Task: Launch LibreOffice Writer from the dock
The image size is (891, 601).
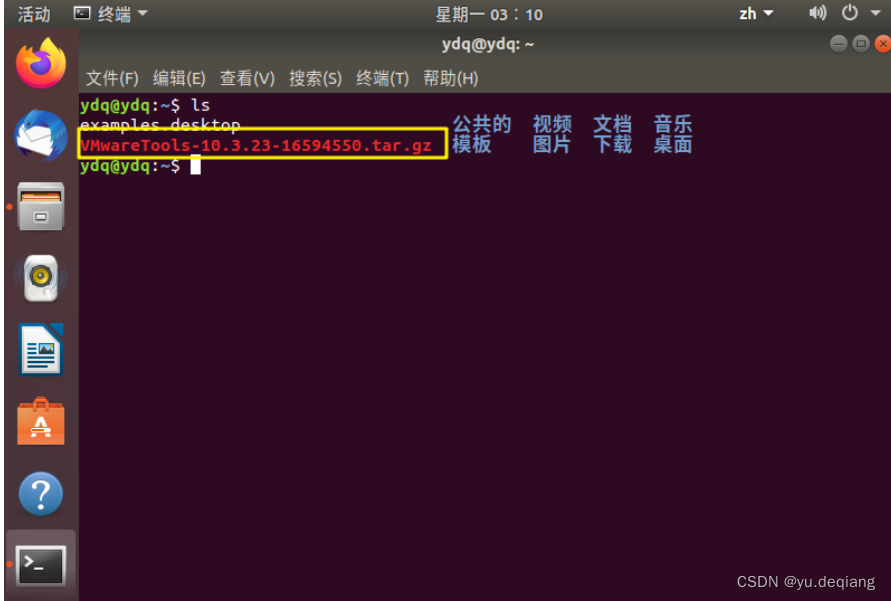Action: (41, 349)
